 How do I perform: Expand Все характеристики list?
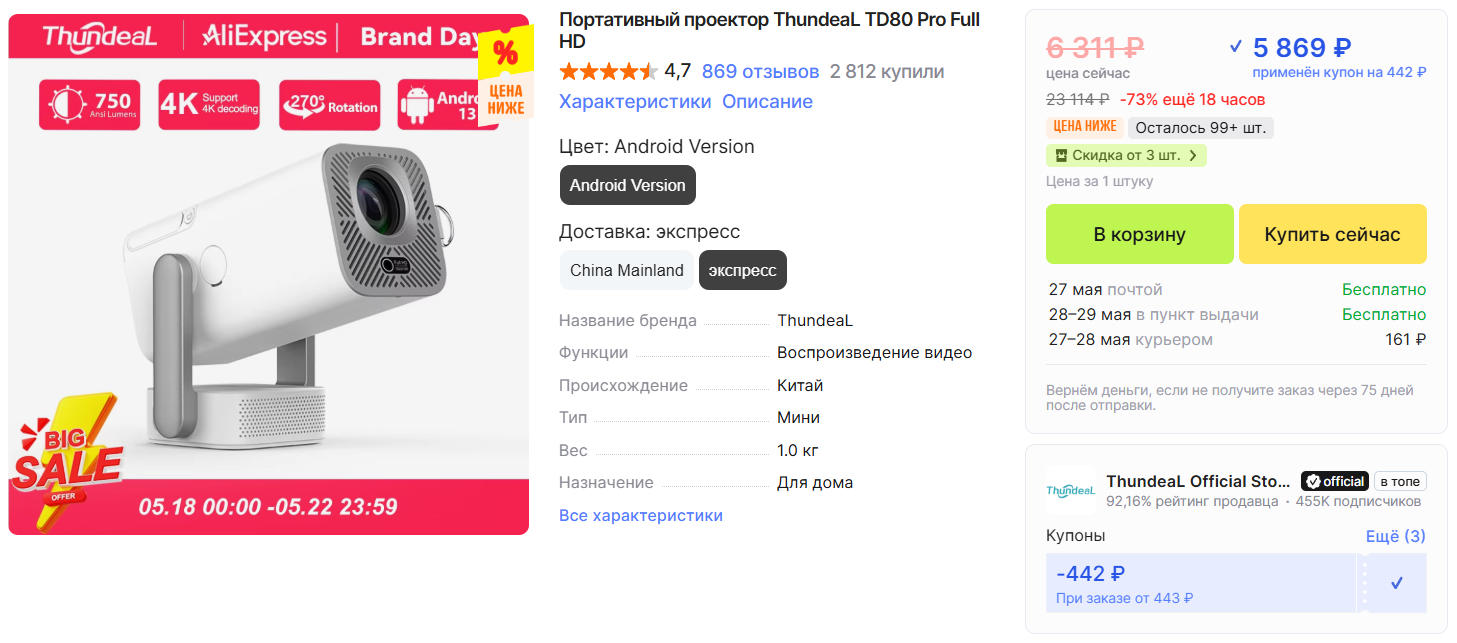[640, 516]
